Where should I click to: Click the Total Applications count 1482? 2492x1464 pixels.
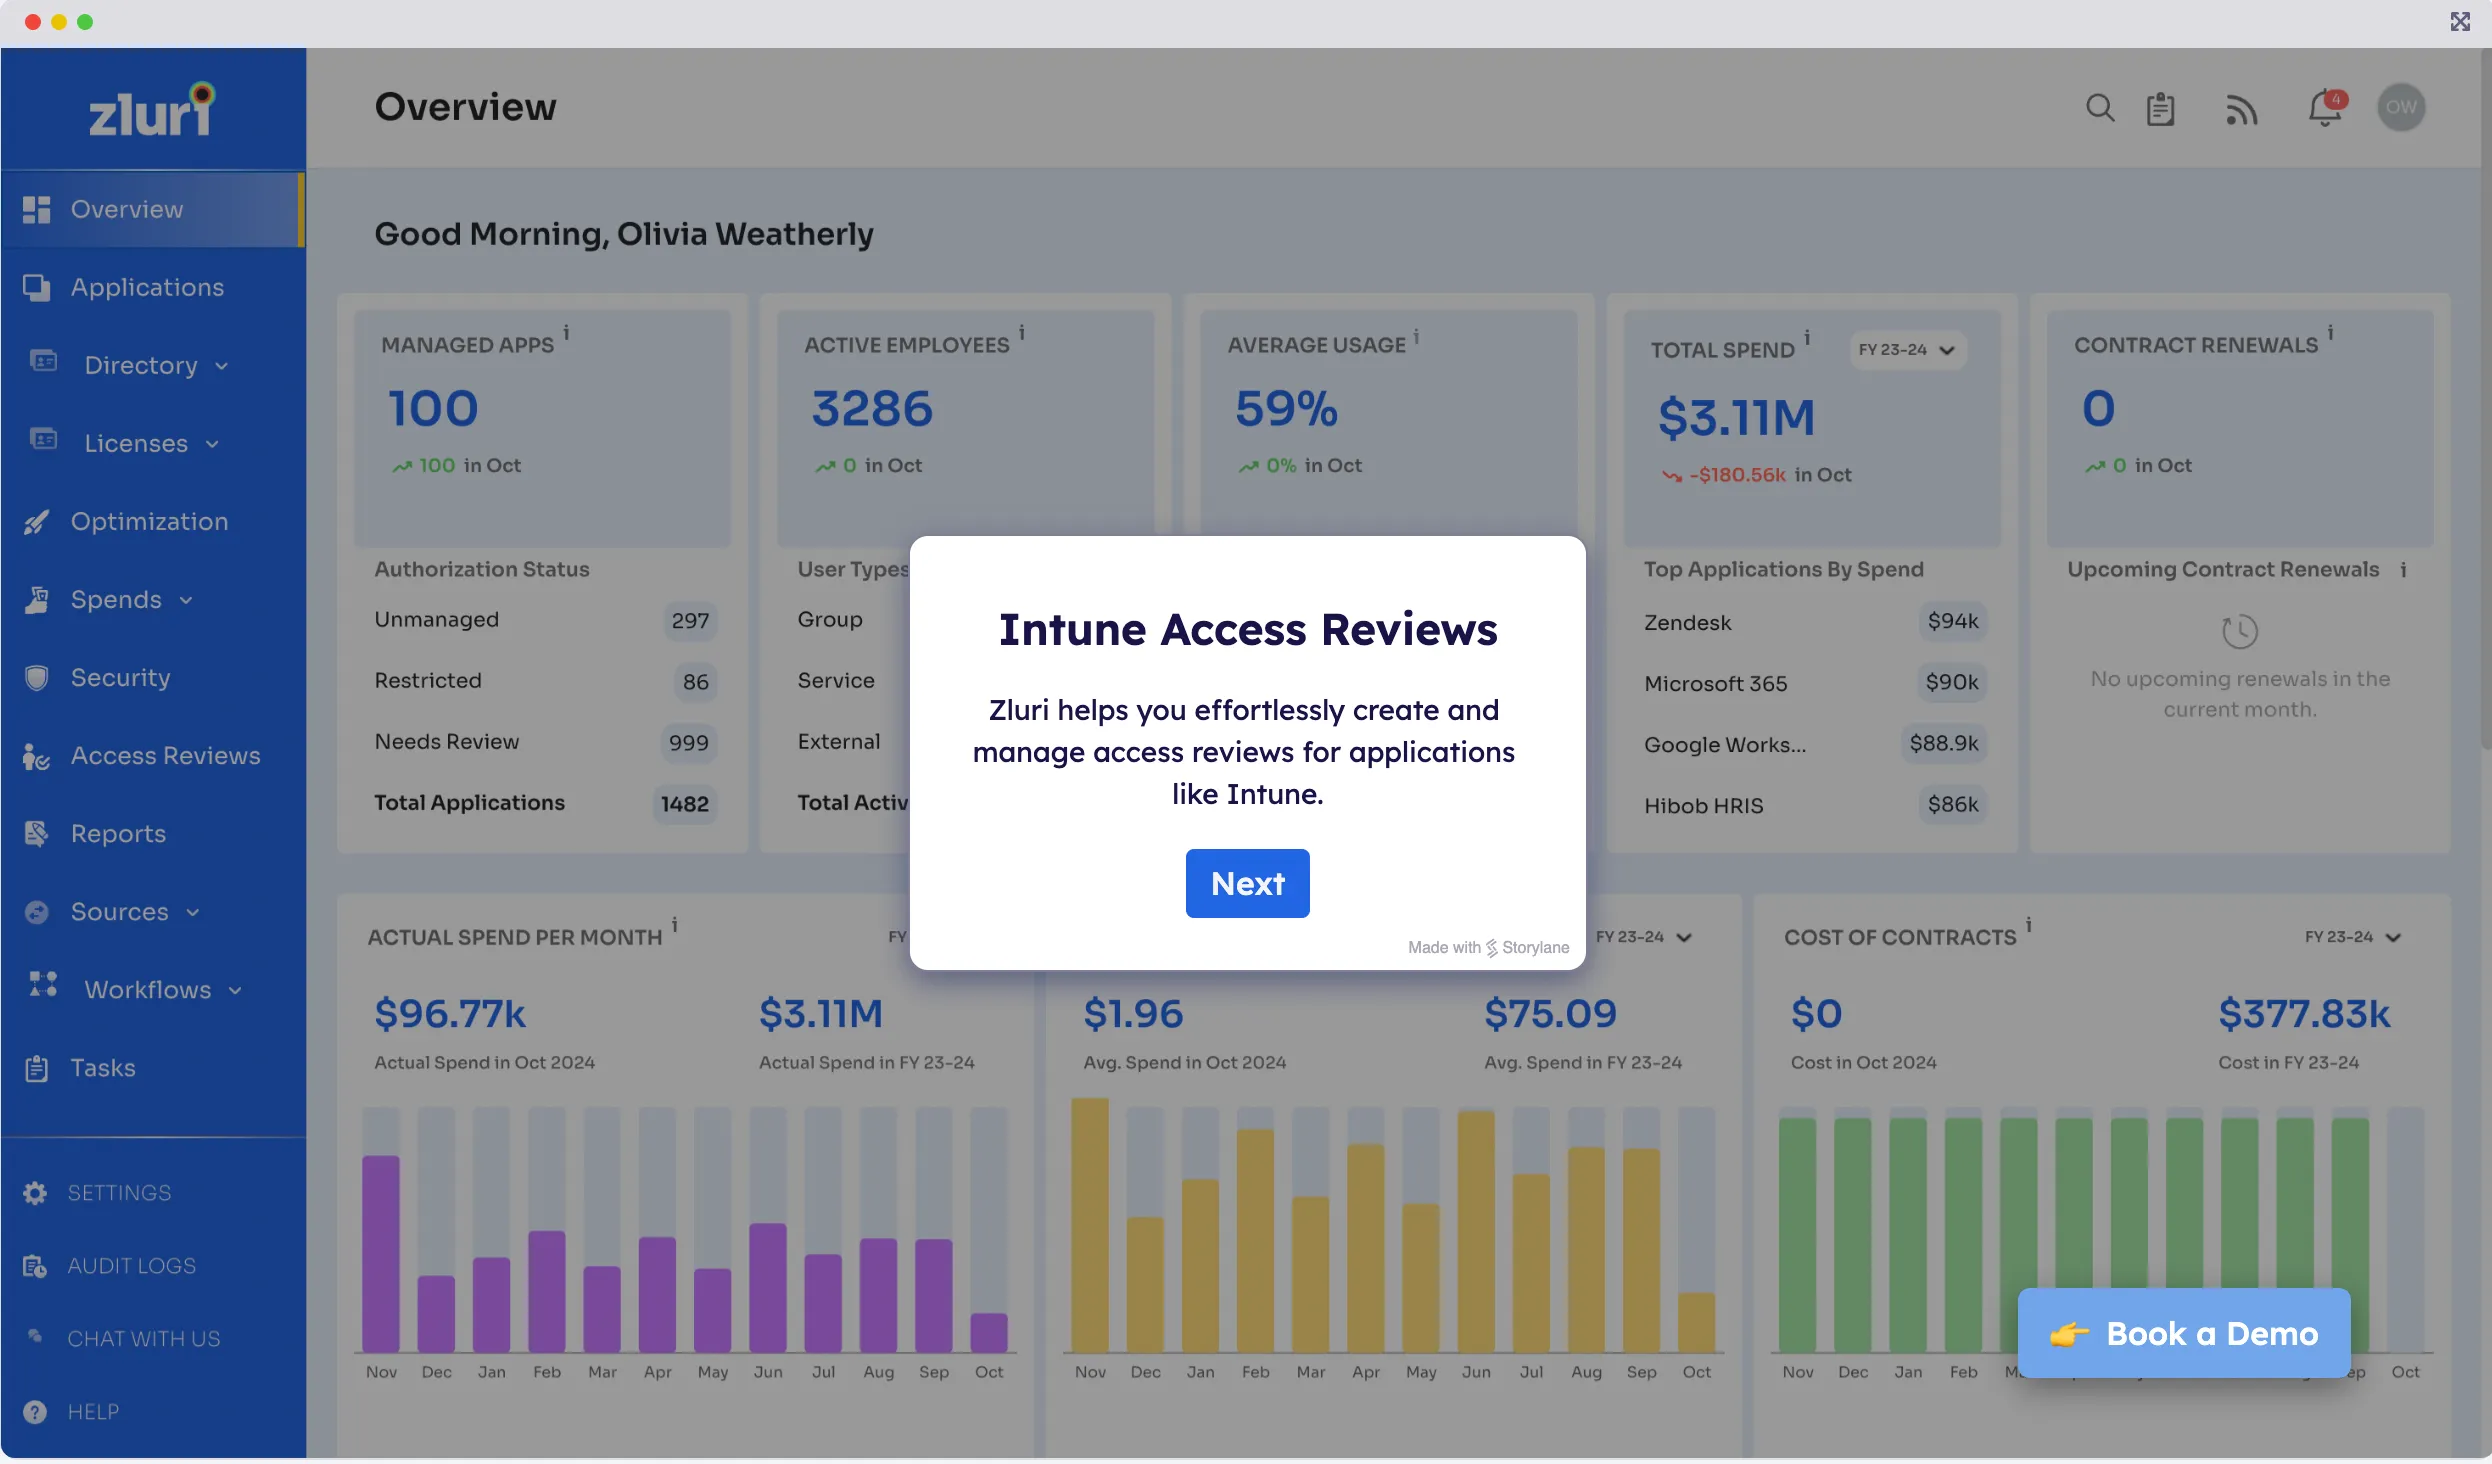684,804
